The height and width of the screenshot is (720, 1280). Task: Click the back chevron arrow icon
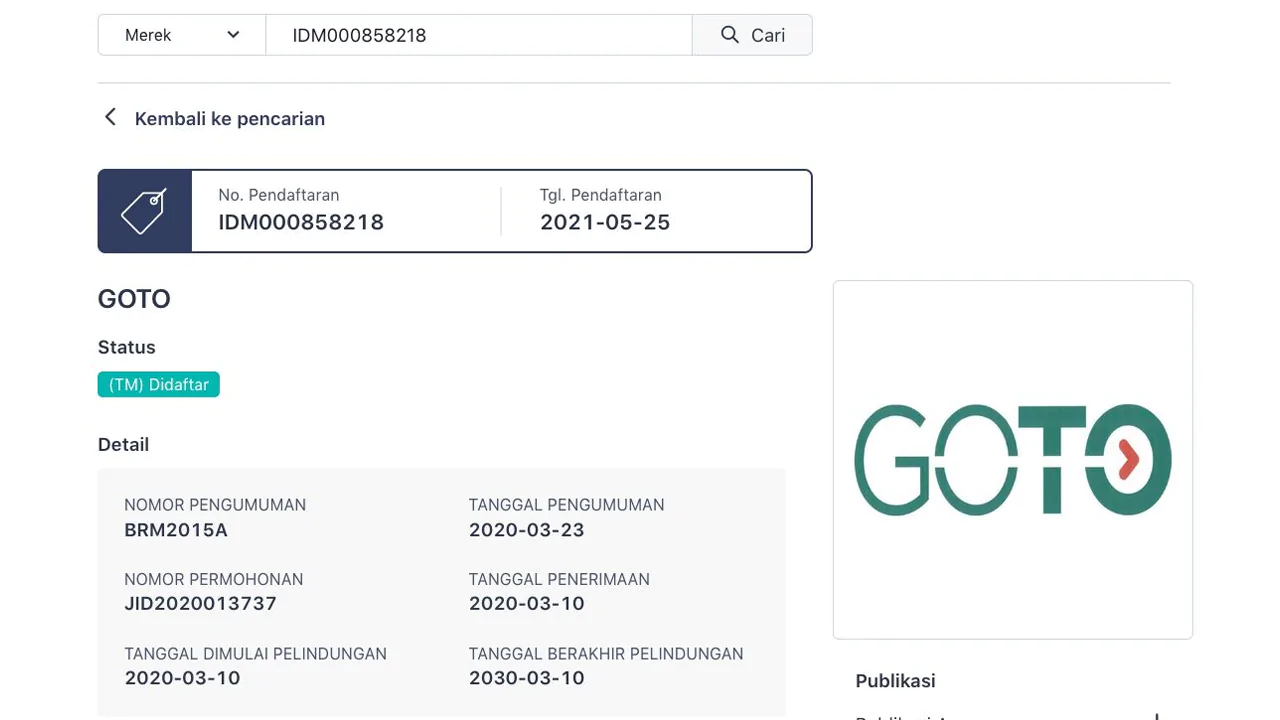110,117
